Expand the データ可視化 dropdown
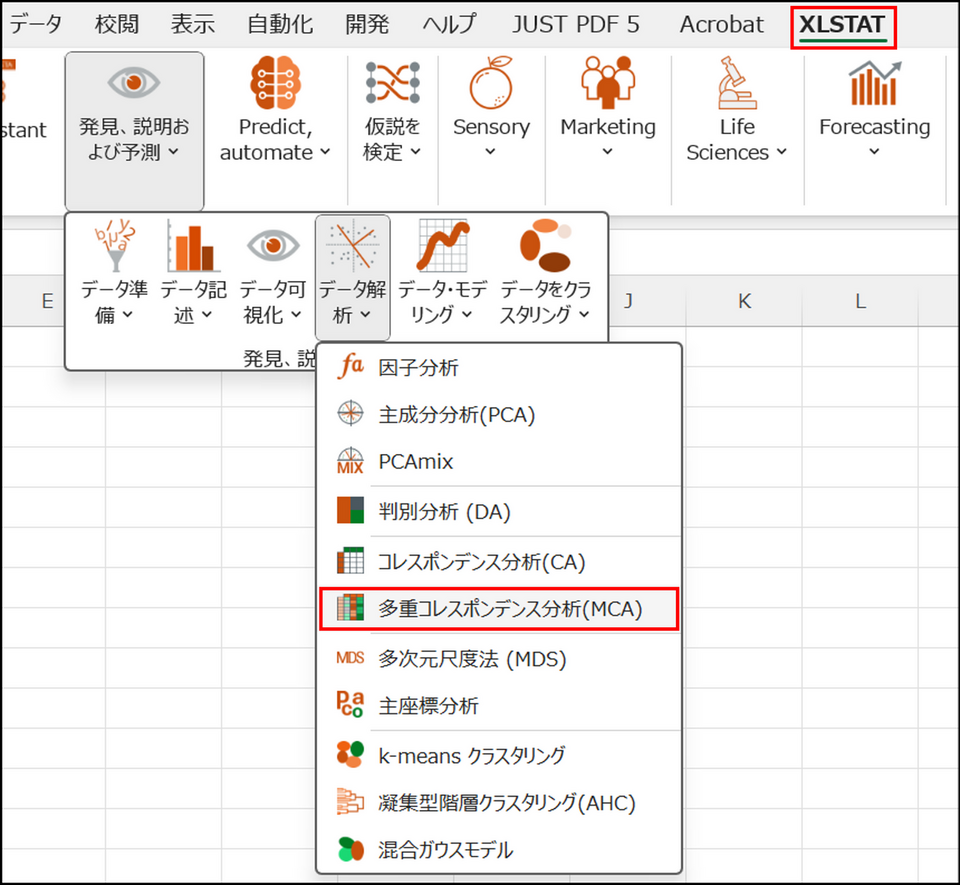The image size is (960, 885). pos(273,302)
